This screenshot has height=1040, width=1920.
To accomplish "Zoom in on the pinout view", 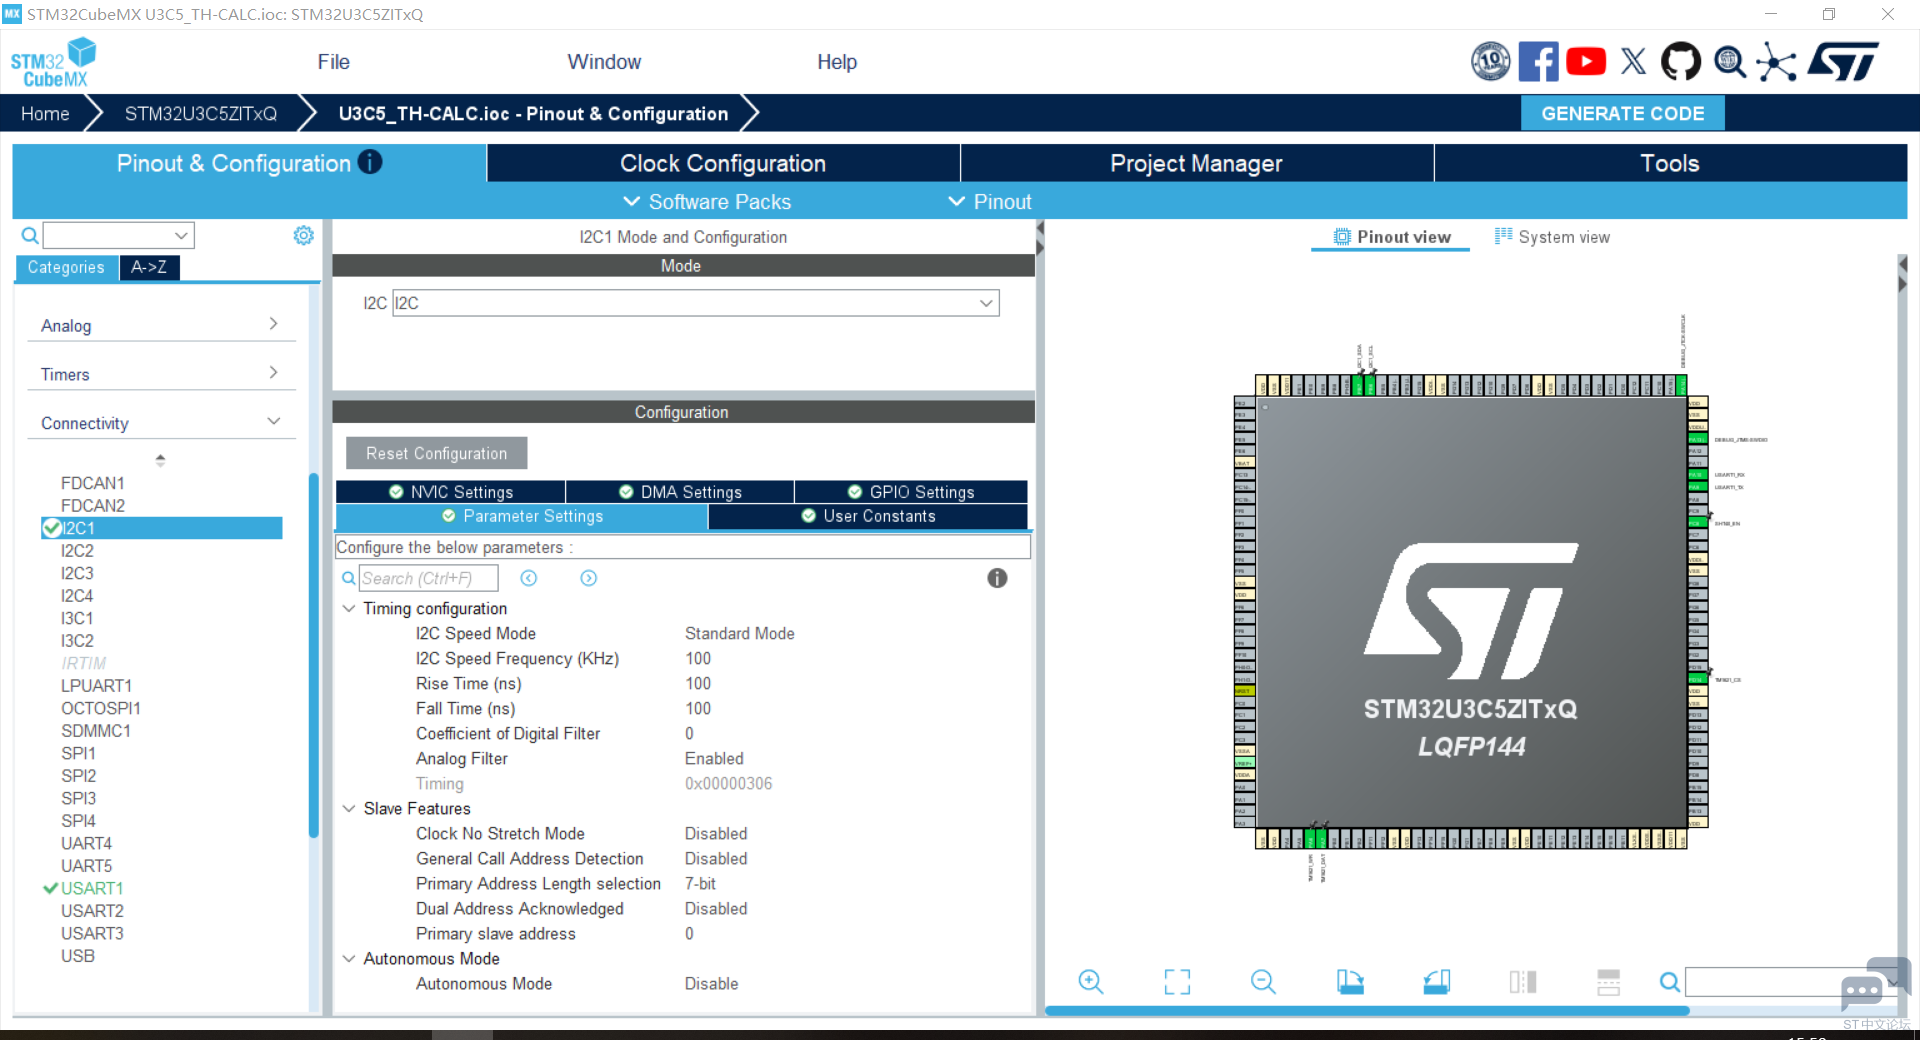I will 1091,982.
